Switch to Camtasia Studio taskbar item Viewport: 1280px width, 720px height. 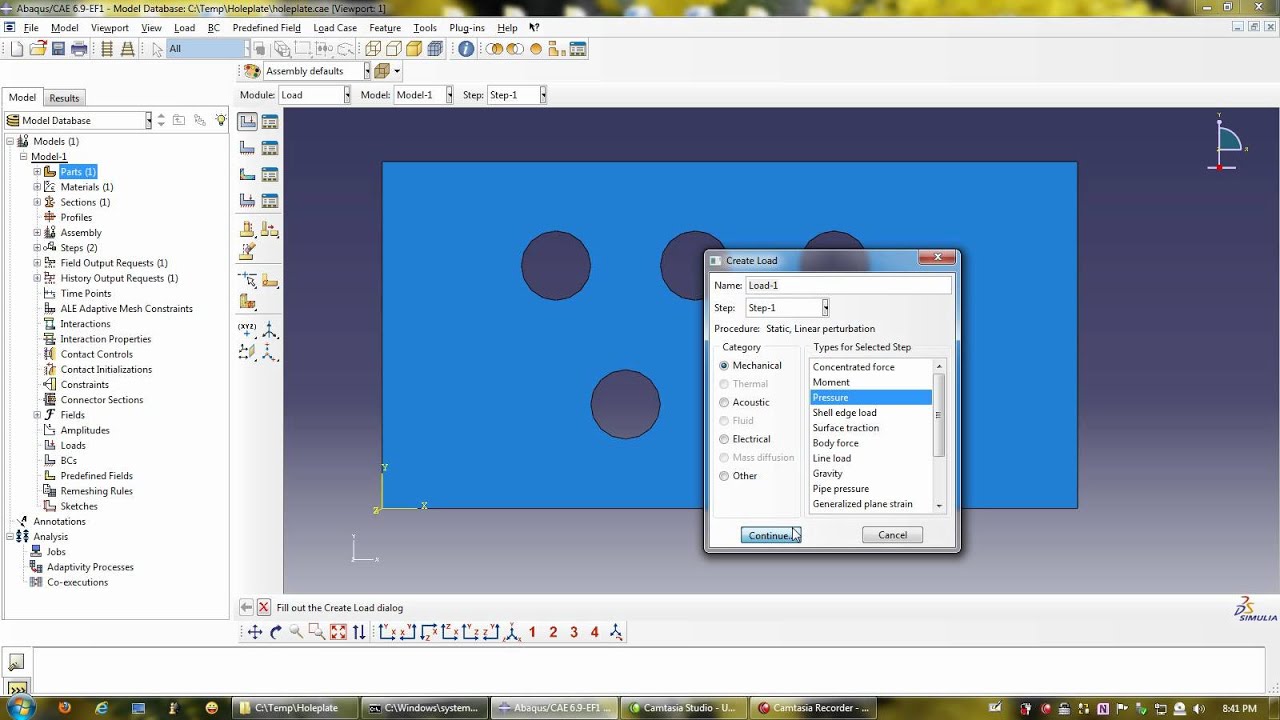click(x=684, y=708)
